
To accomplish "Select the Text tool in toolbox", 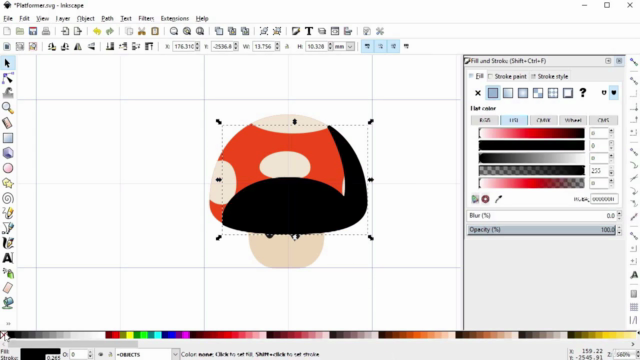I will (x=7, y=258).
